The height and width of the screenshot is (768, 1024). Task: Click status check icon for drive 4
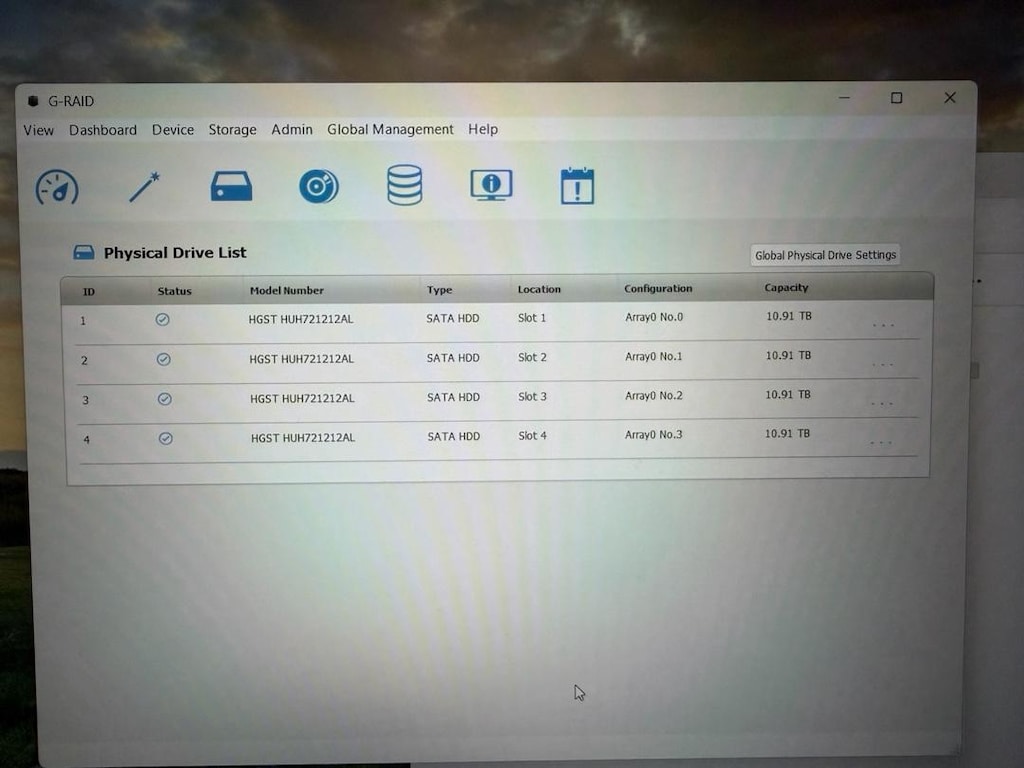point(166,439)
